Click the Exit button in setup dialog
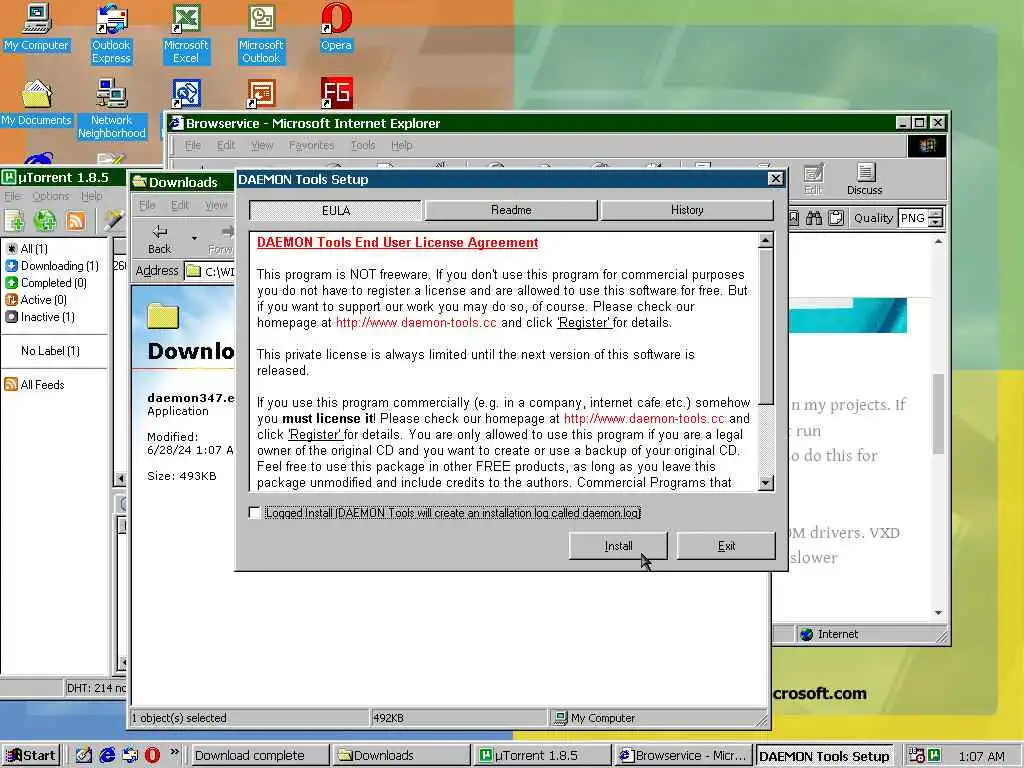Image resolution: width=1024 pixels, height=768 pixels. 726,546
